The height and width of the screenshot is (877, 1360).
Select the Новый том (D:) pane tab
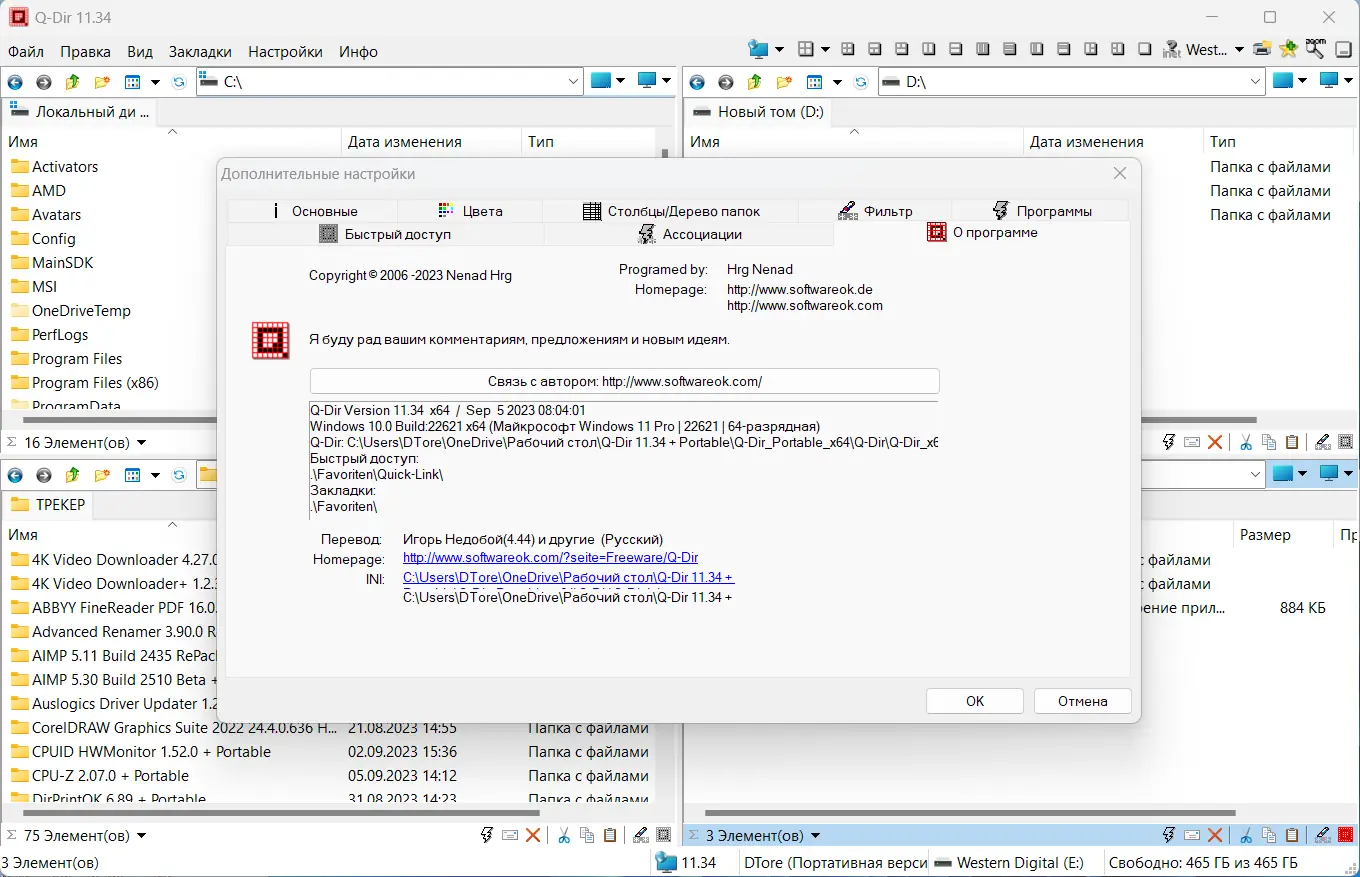[x=758, y=112]
